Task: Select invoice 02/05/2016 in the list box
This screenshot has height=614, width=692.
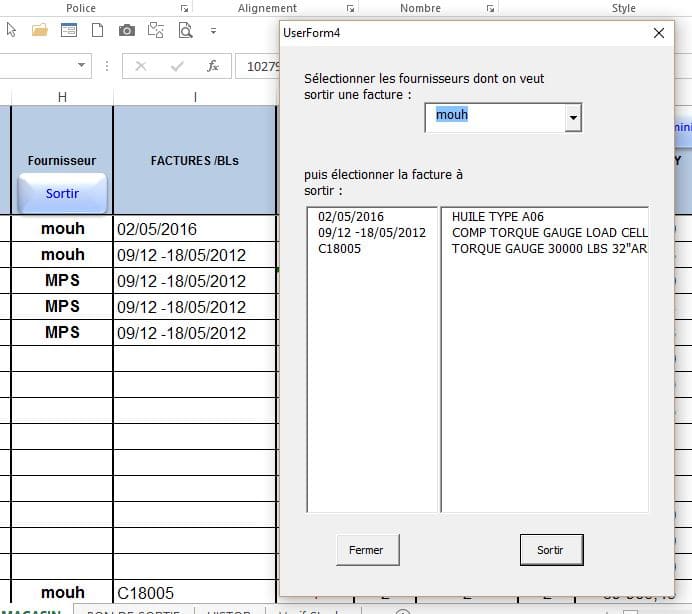Action: click(350, 216)
